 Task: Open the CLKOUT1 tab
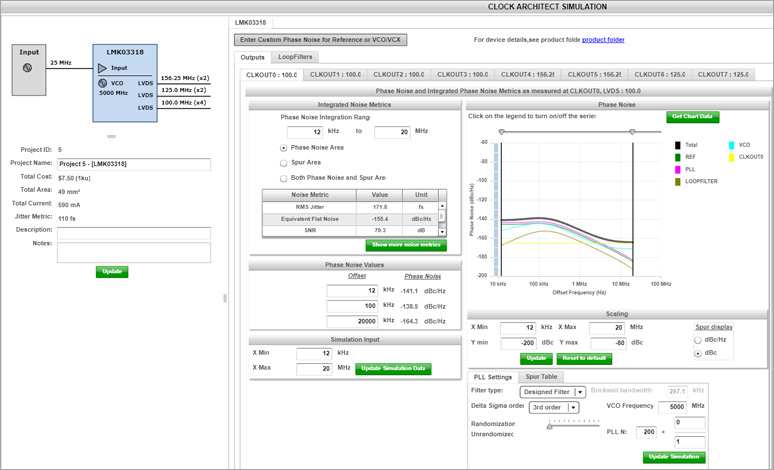[335, 75]
